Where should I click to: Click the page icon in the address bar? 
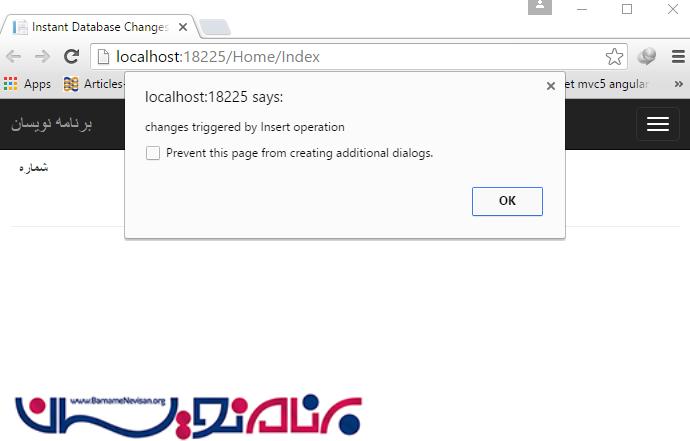coord(103,57)
